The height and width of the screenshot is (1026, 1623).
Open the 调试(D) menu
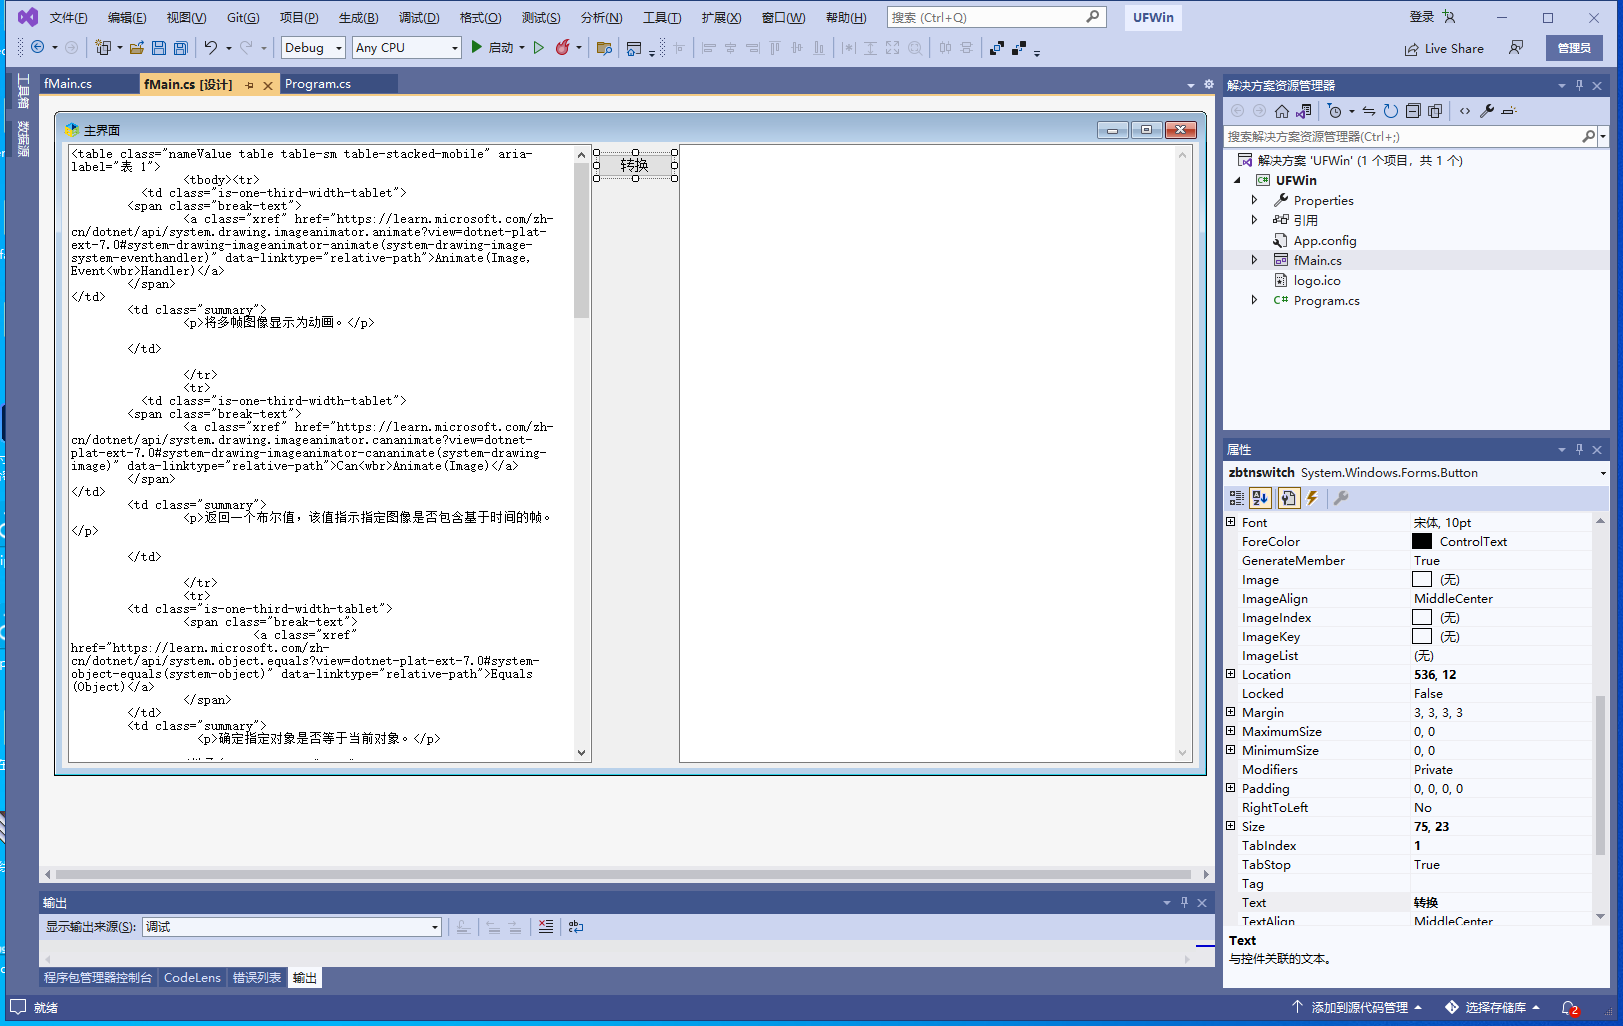(419, 18)
